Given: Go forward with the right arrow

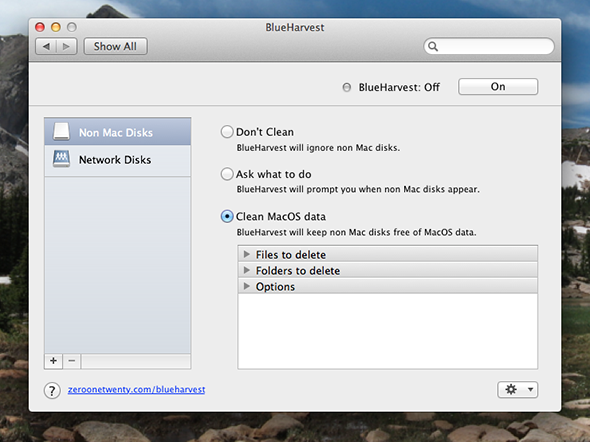Looking at the screenshot, I should coord(67,46).
